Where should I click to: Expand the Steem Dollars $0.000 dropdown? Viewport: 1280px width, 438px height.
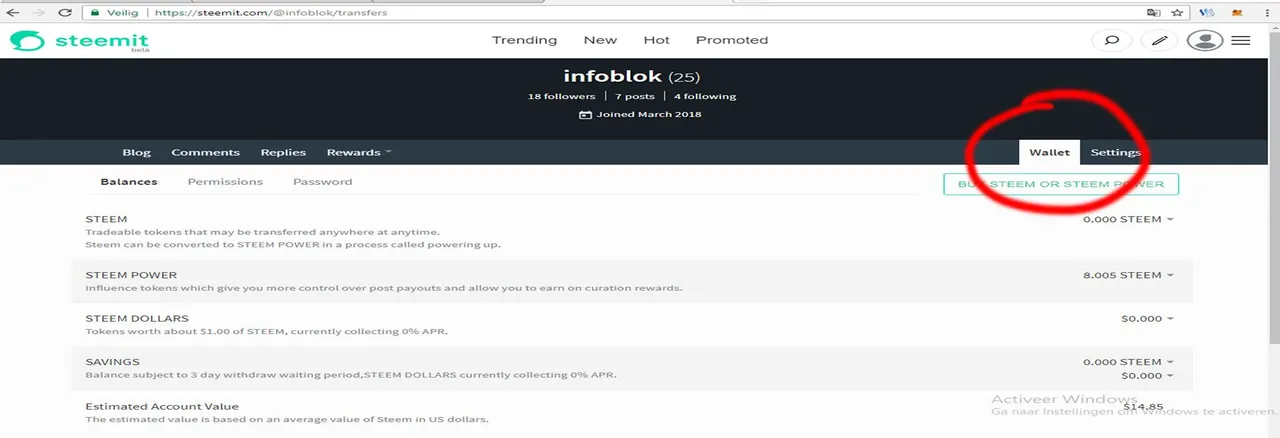tap(1147, 319)
